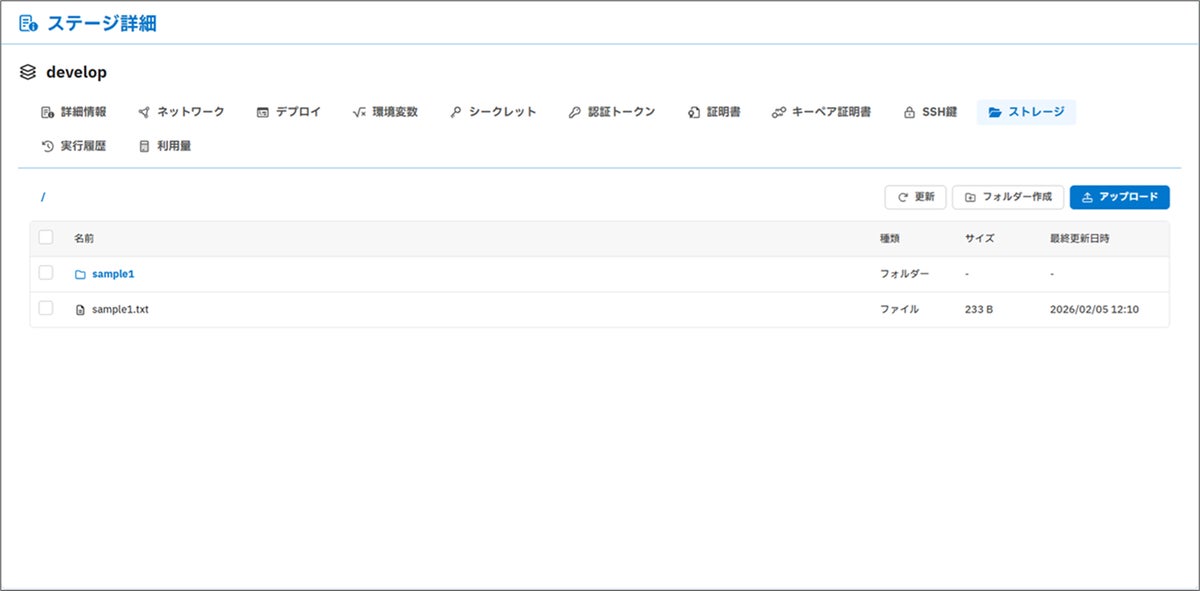1200x591 pixels.
Task: Click the new folder icon in フォルダー作成
Action: point(970,198)
